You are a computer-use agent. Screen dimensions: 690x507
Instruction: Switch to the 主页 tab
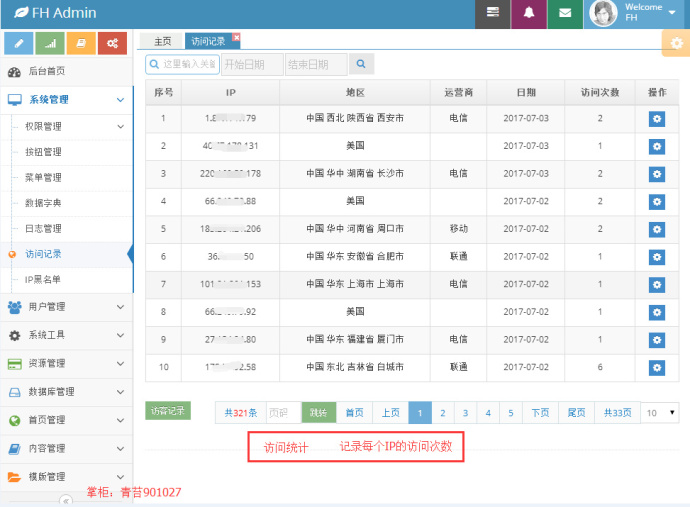[162, 41]
